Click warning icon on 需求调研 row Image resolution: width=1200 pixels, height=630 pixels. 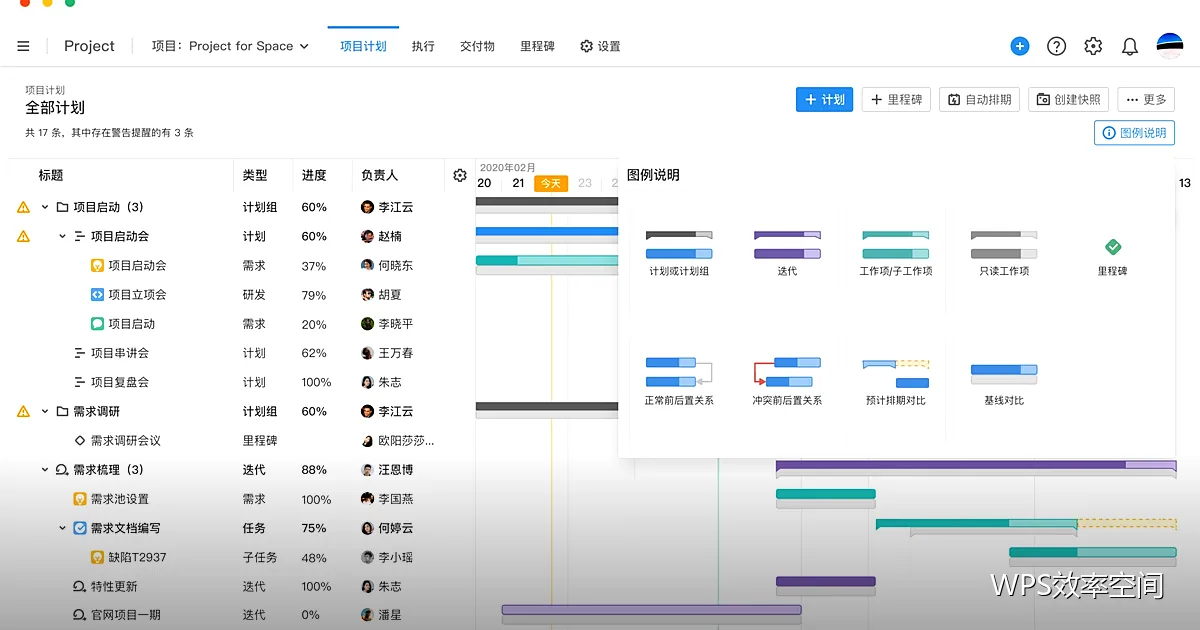tap(23, 411)
